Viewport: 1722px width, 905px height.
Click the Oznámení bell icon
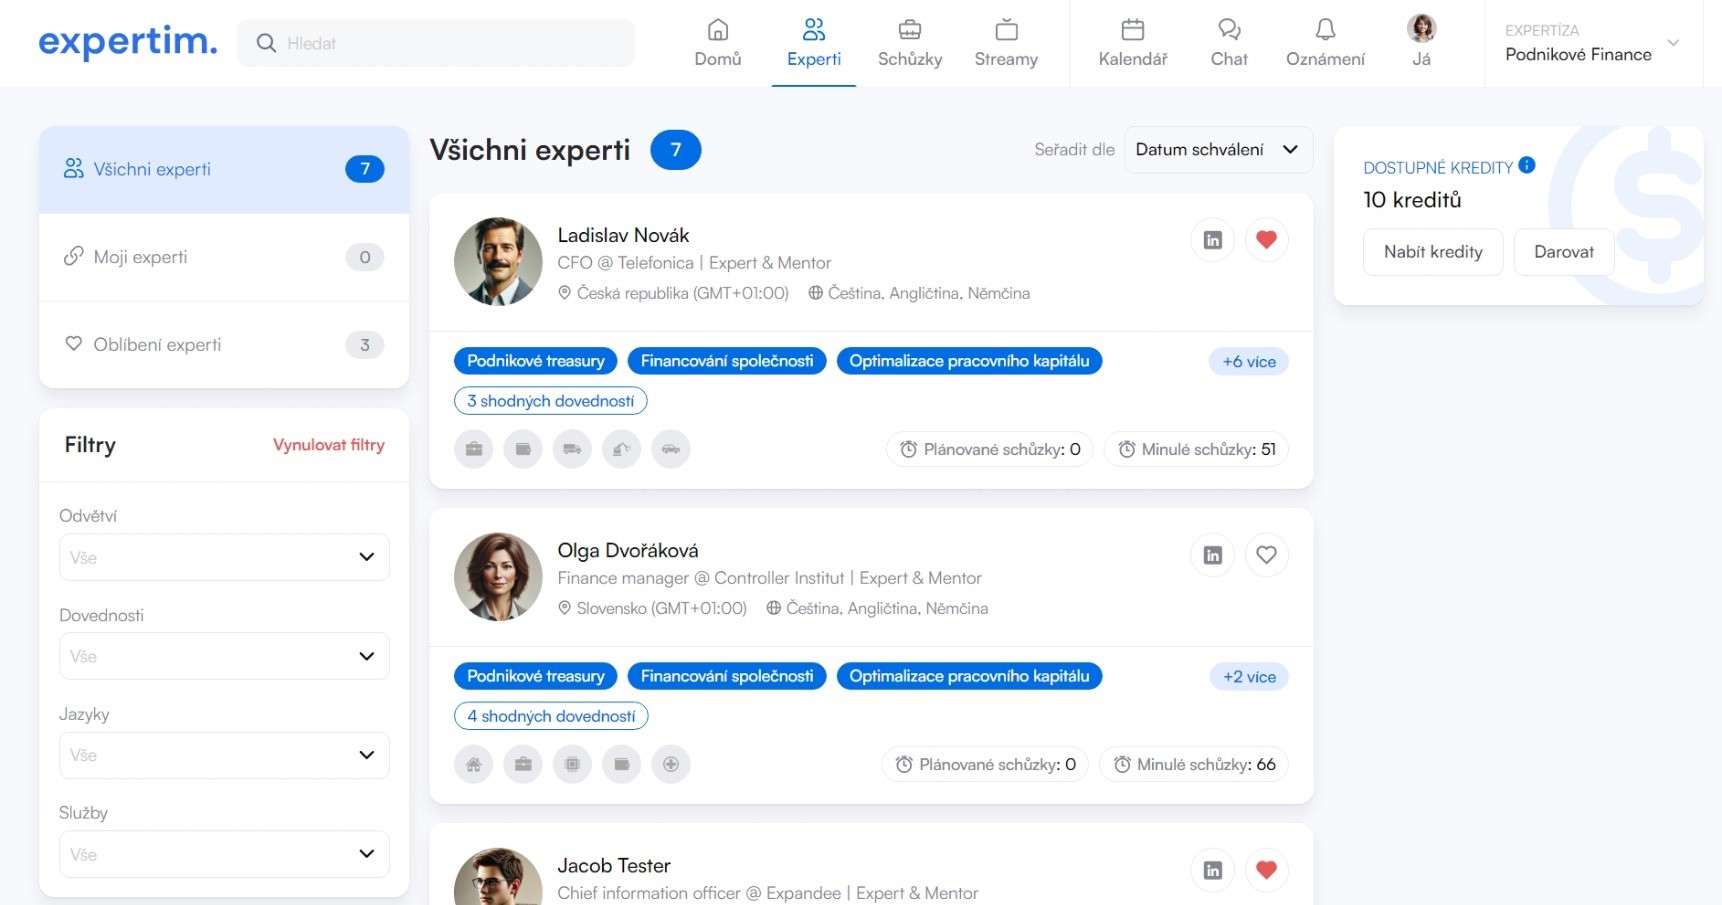pos(1324,30)
